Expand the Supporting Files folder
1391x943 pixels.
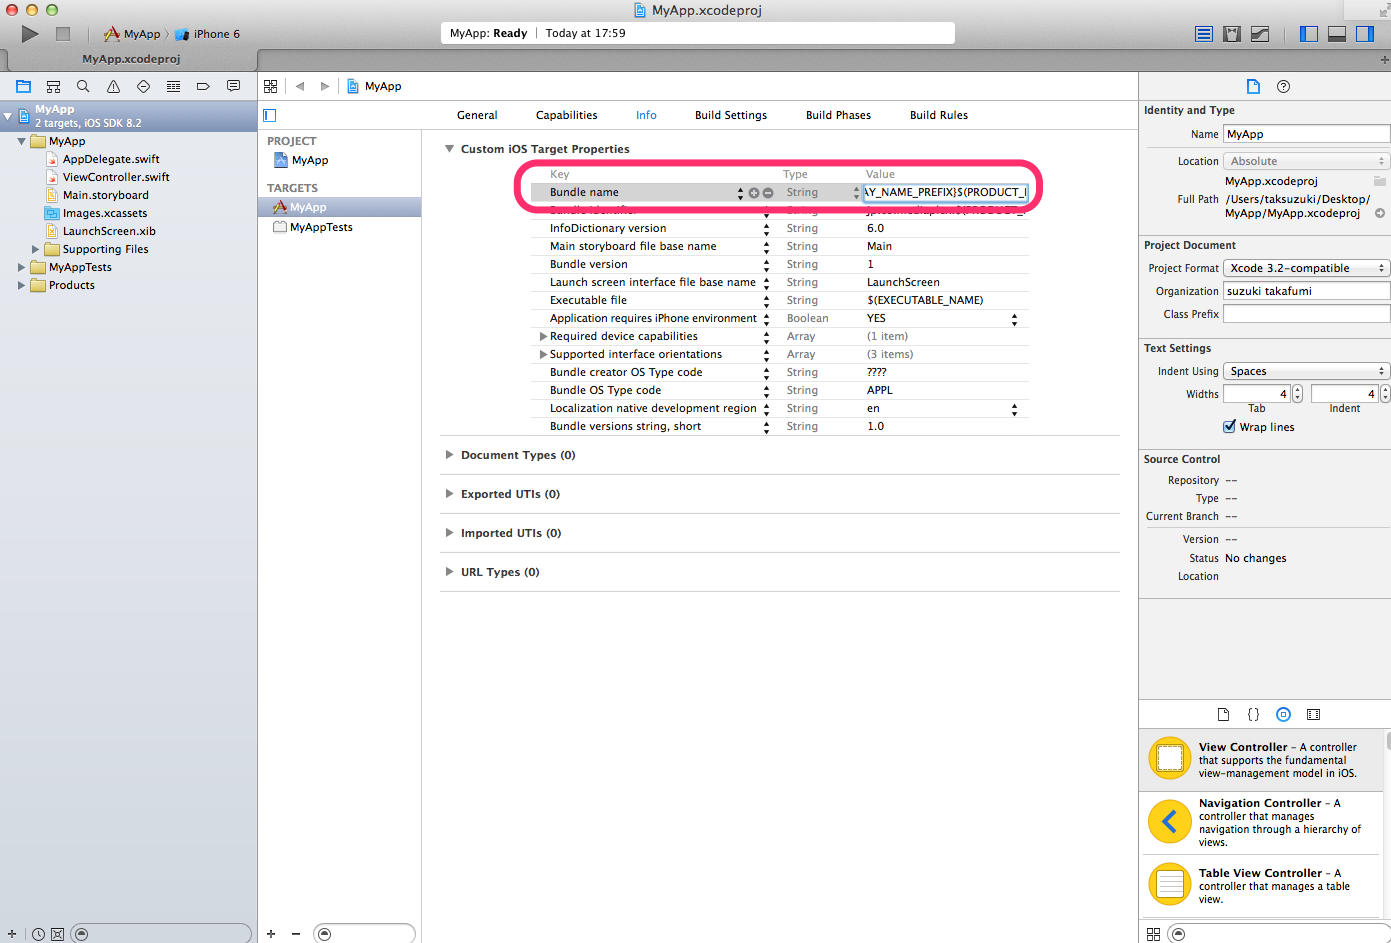[36, 249]
